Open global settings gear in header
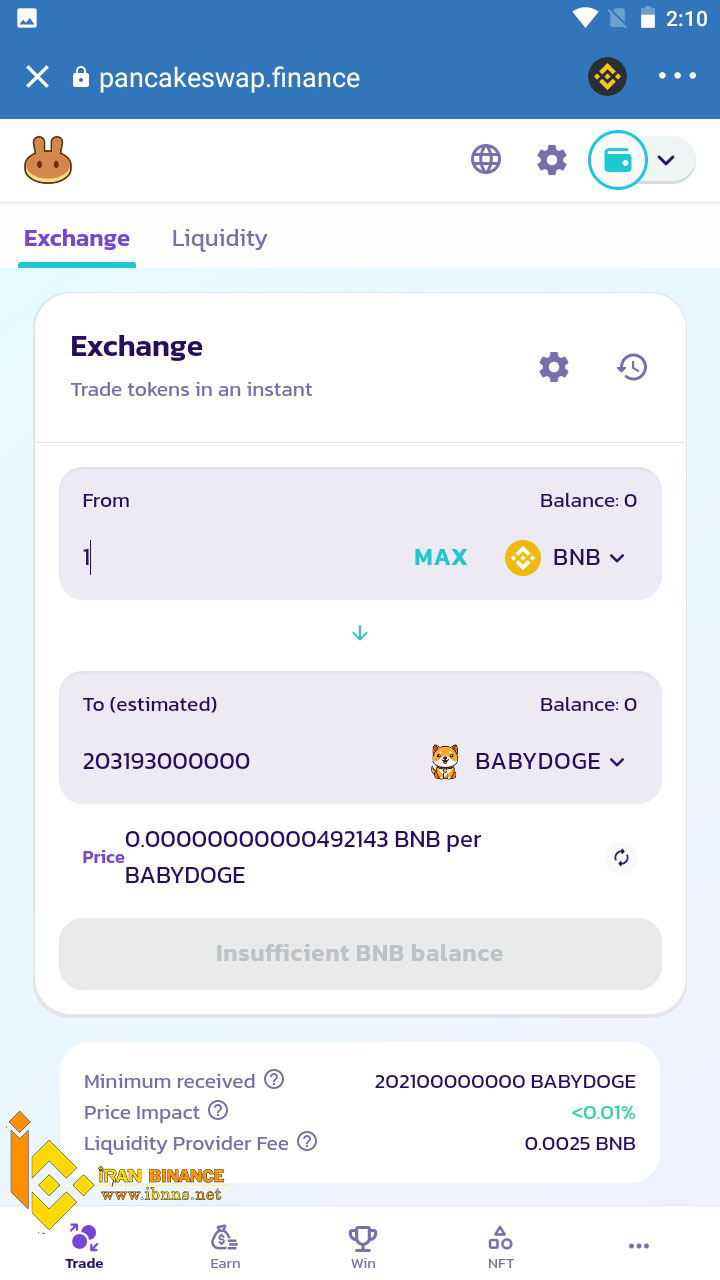The width and height of the screenshot is (720, 1280). point(552,160)
